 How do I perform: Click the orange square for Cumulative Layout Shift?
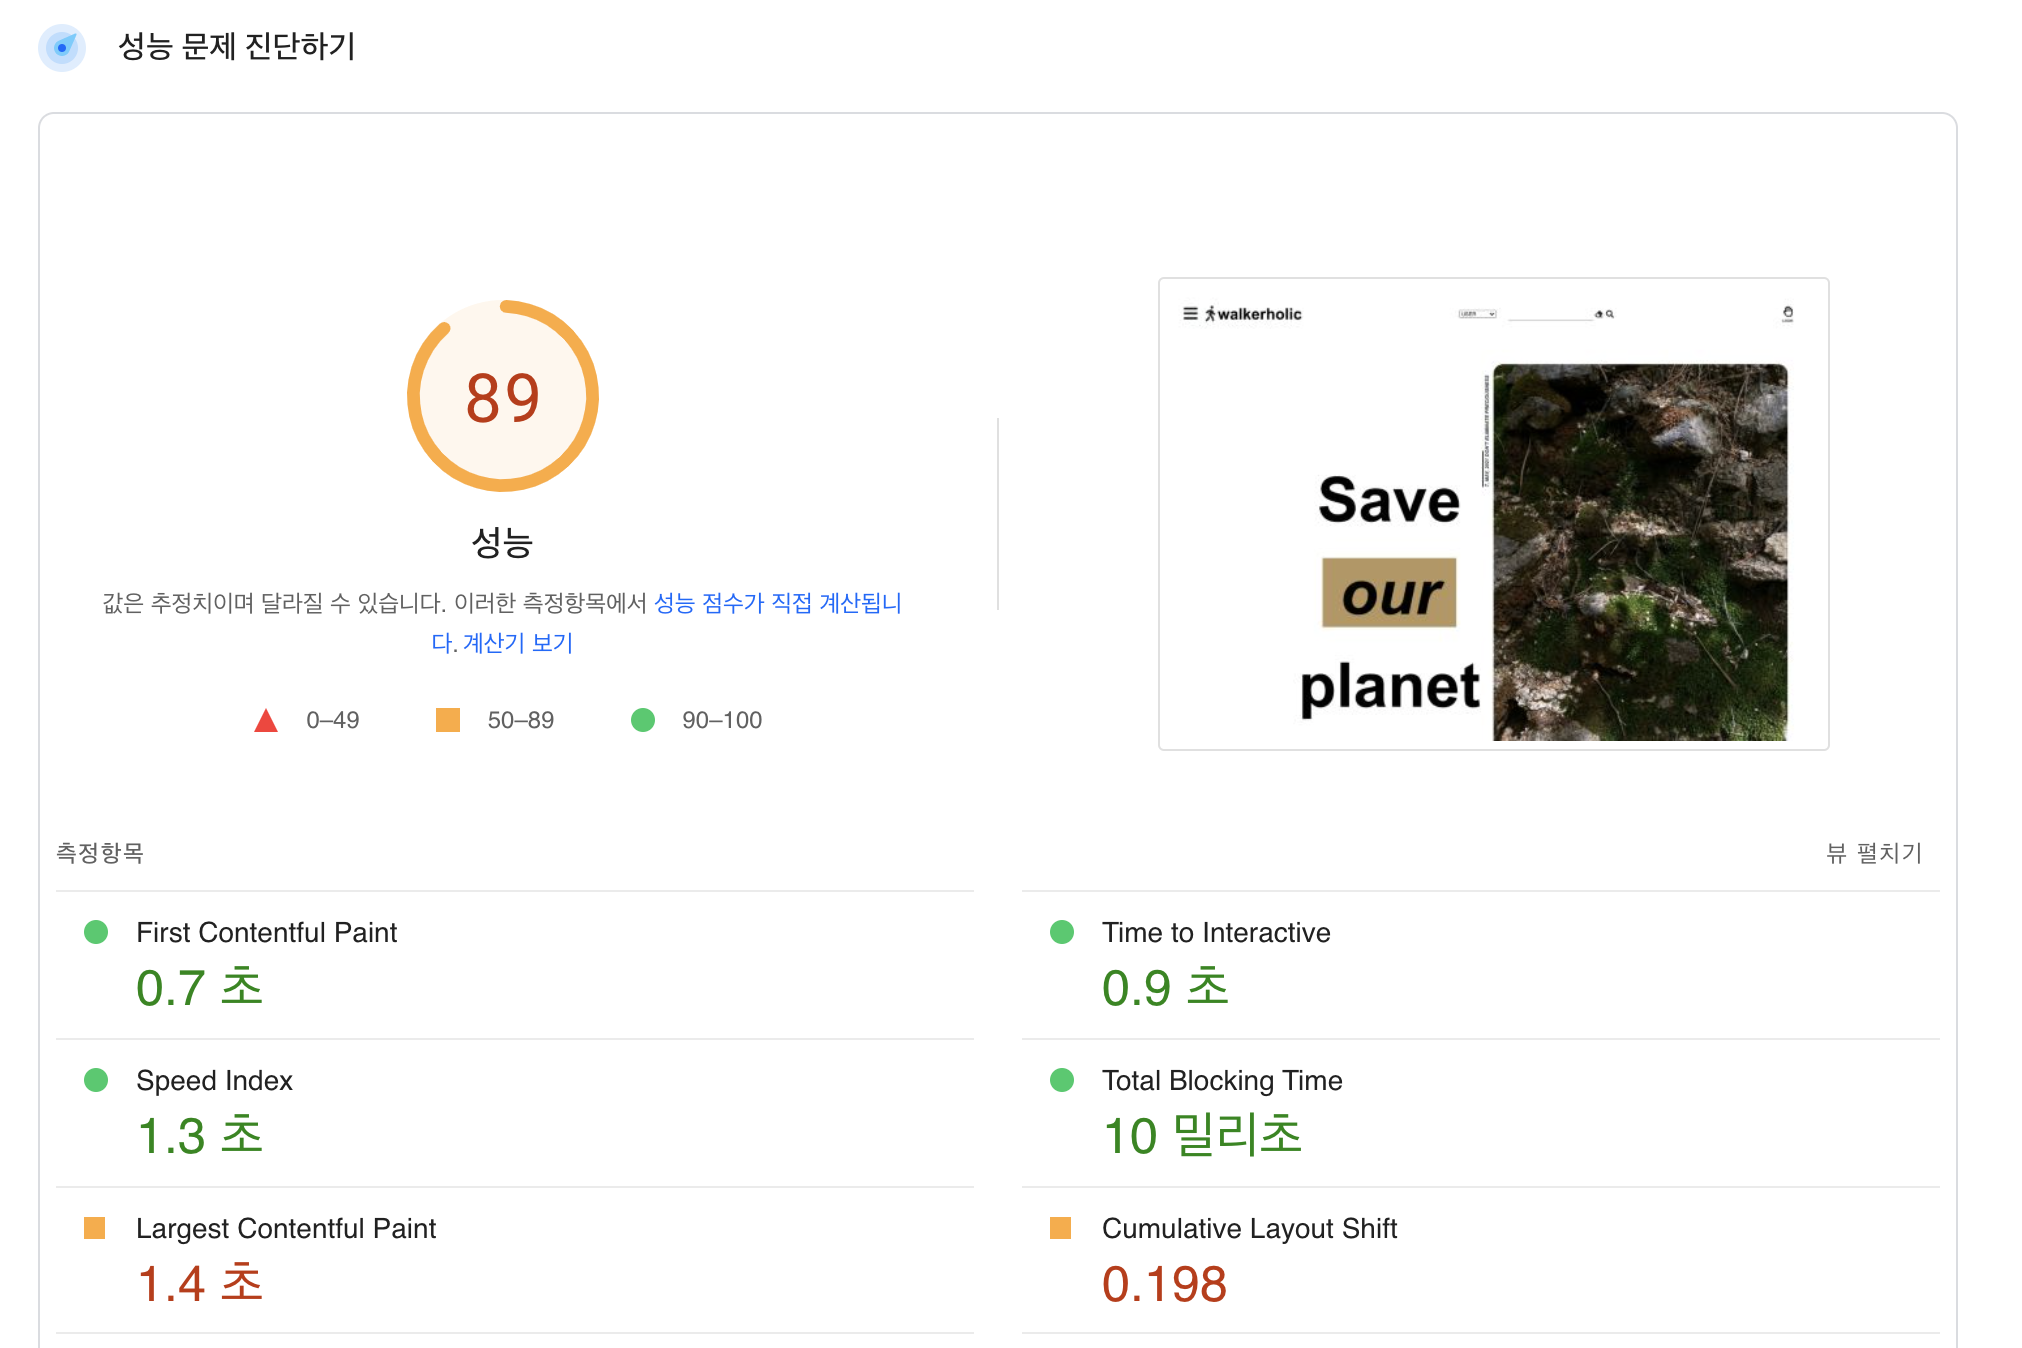click(1061, 1227)
